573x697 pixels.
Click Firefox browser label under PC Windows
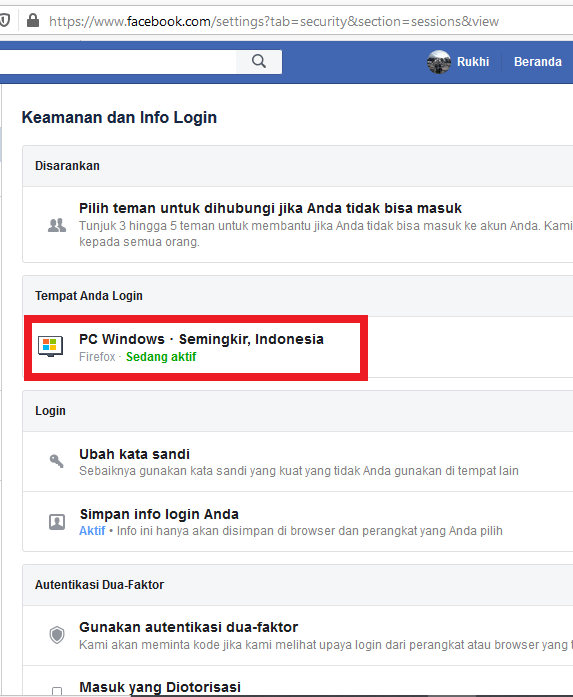97,357
